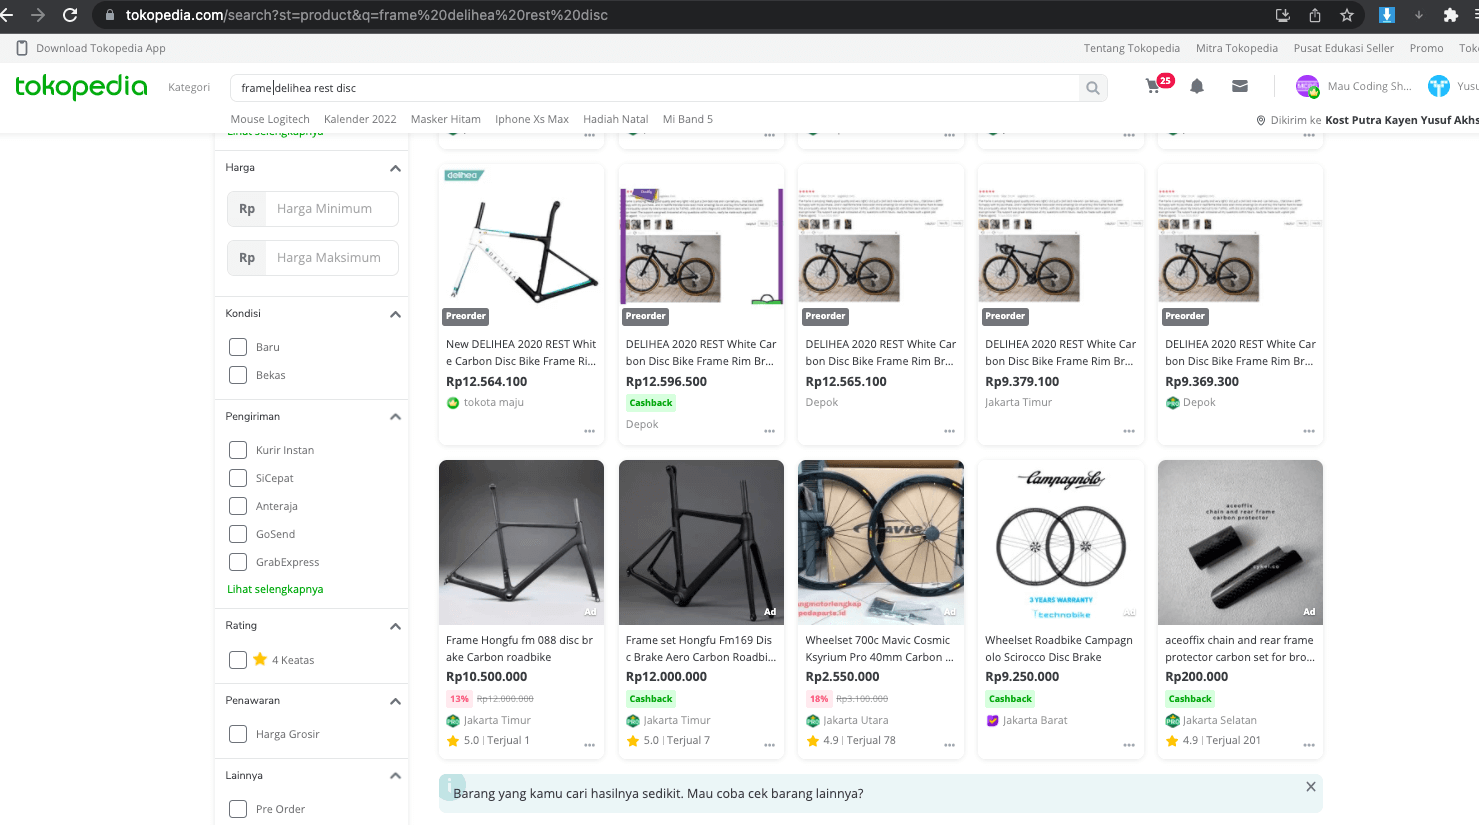Click the browser address bar URL
The height and width of the screenshot is (825, 1479).
pos(367,15)
